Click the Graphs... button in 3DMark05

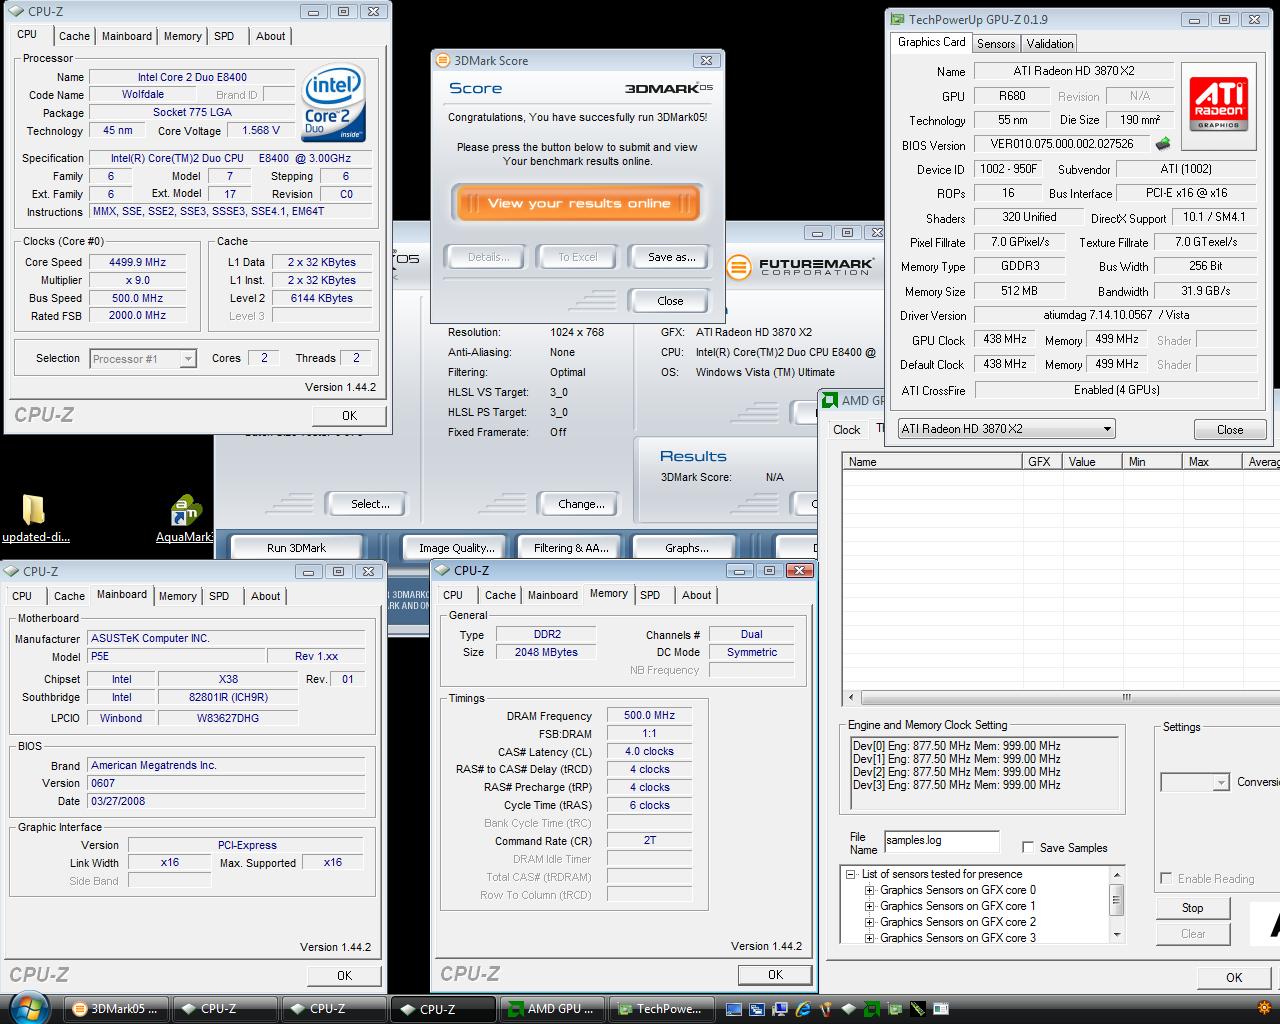687,548
